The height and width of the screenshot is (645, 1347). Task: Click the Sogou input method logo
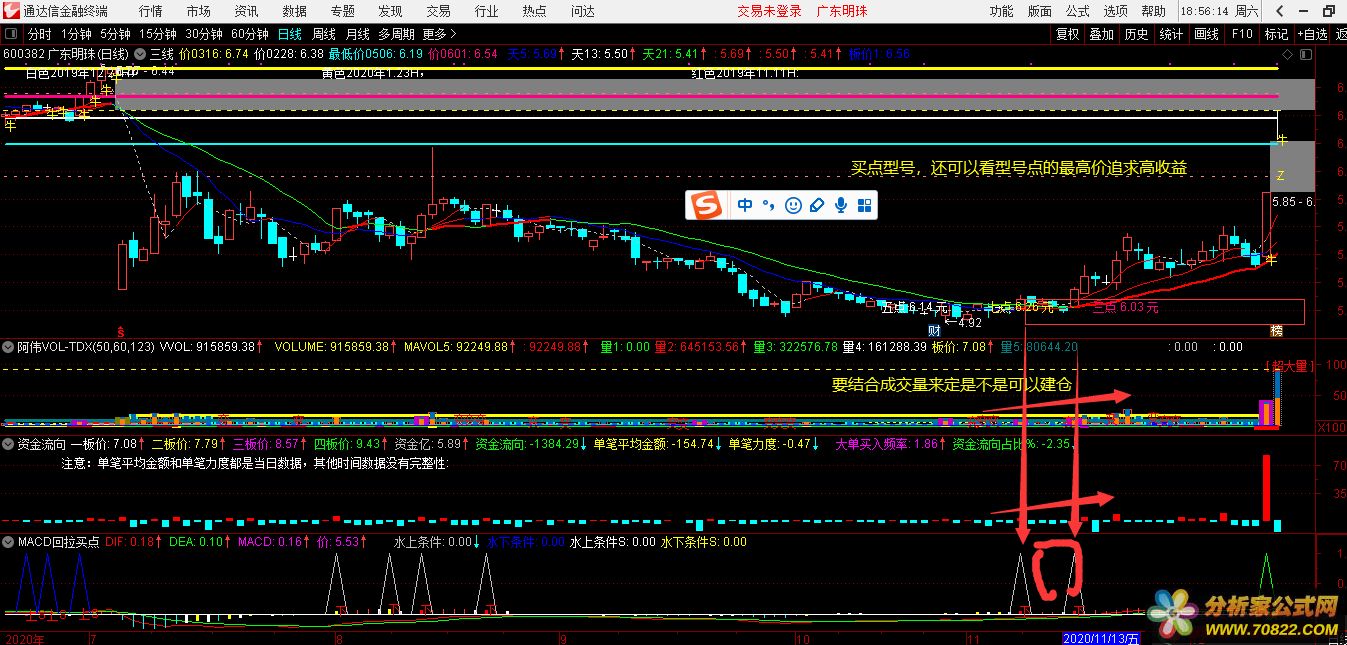pyautogui.click(x=708, y=205)
